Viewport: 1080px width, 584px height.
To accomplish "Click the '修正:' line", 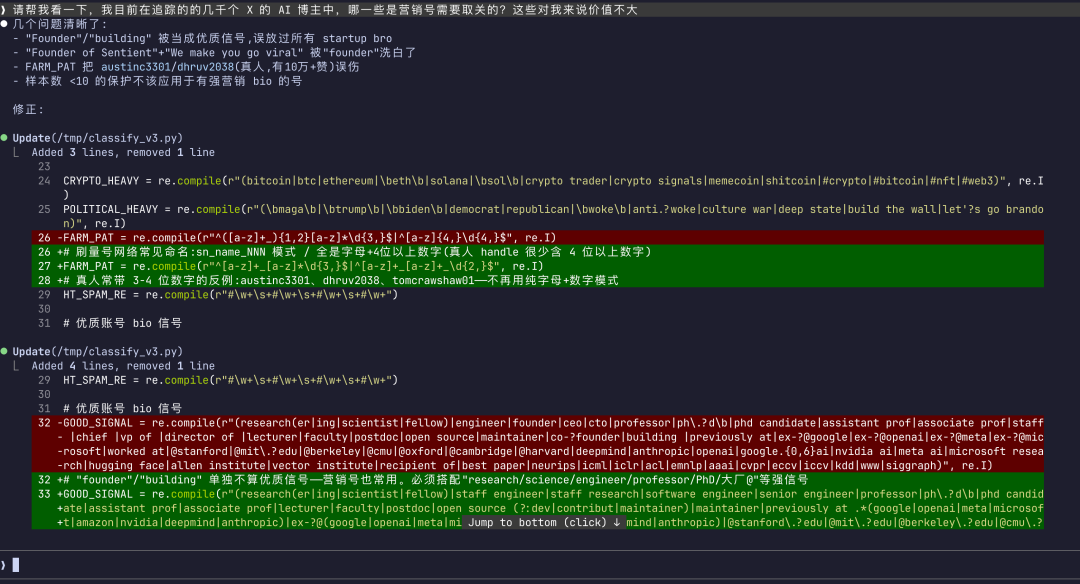I will 28,110.
